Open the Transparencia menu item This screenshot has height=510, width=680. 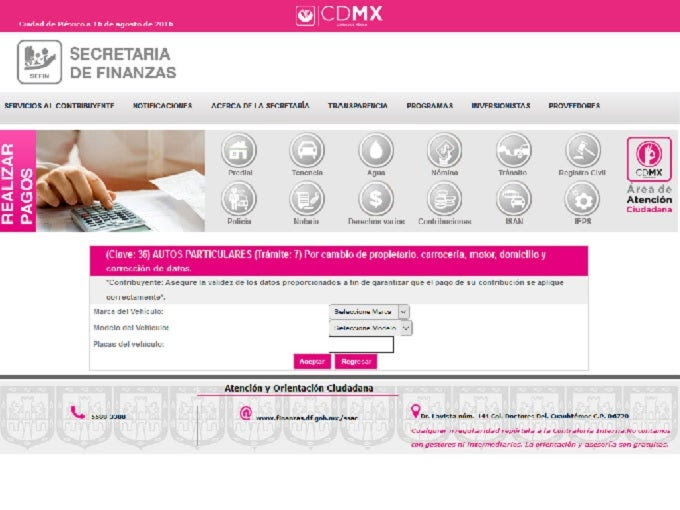point(358,105)
